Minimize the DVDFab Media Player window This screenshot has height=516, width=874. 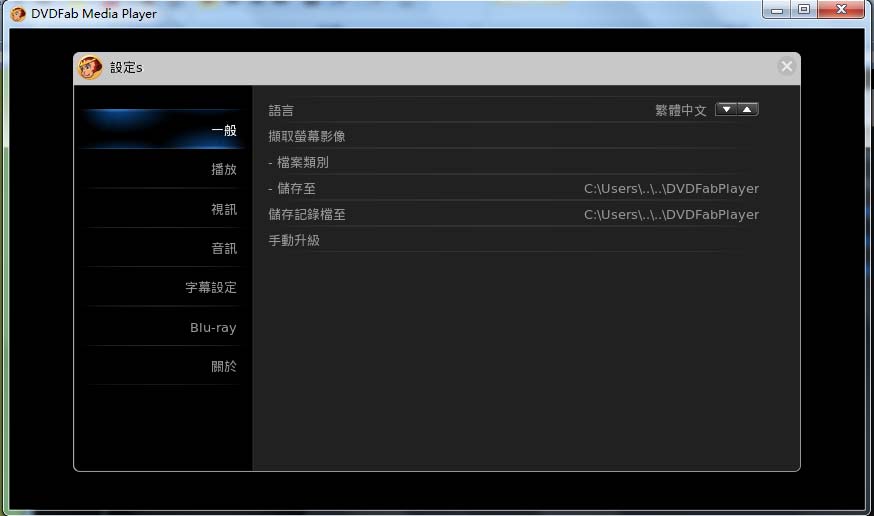776,9
